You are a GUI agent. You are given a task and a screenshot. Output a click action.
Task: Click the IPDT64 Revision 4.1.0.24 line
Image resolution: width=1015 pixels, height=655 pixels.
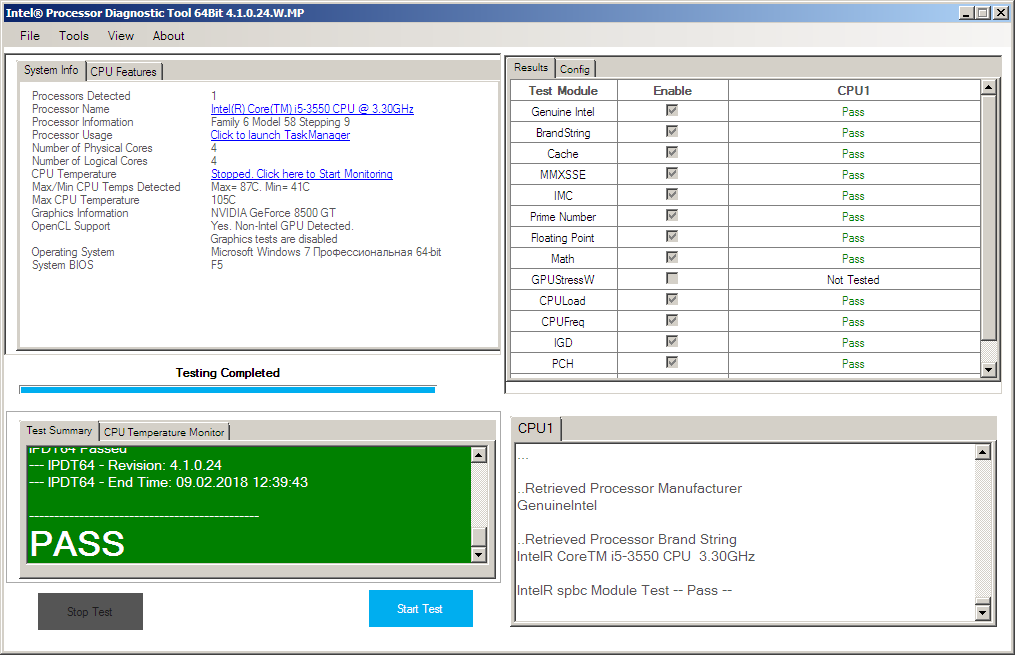[126, 465]
